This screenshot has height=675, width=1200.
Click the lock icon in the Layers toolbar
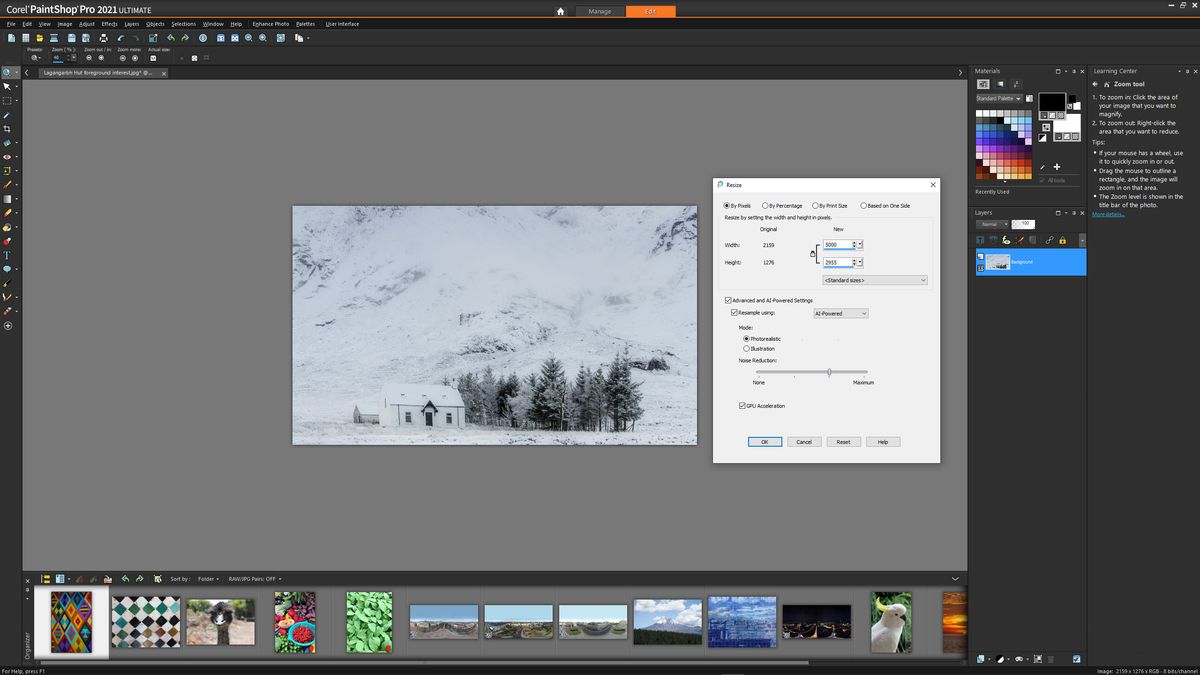[1062, 240]
